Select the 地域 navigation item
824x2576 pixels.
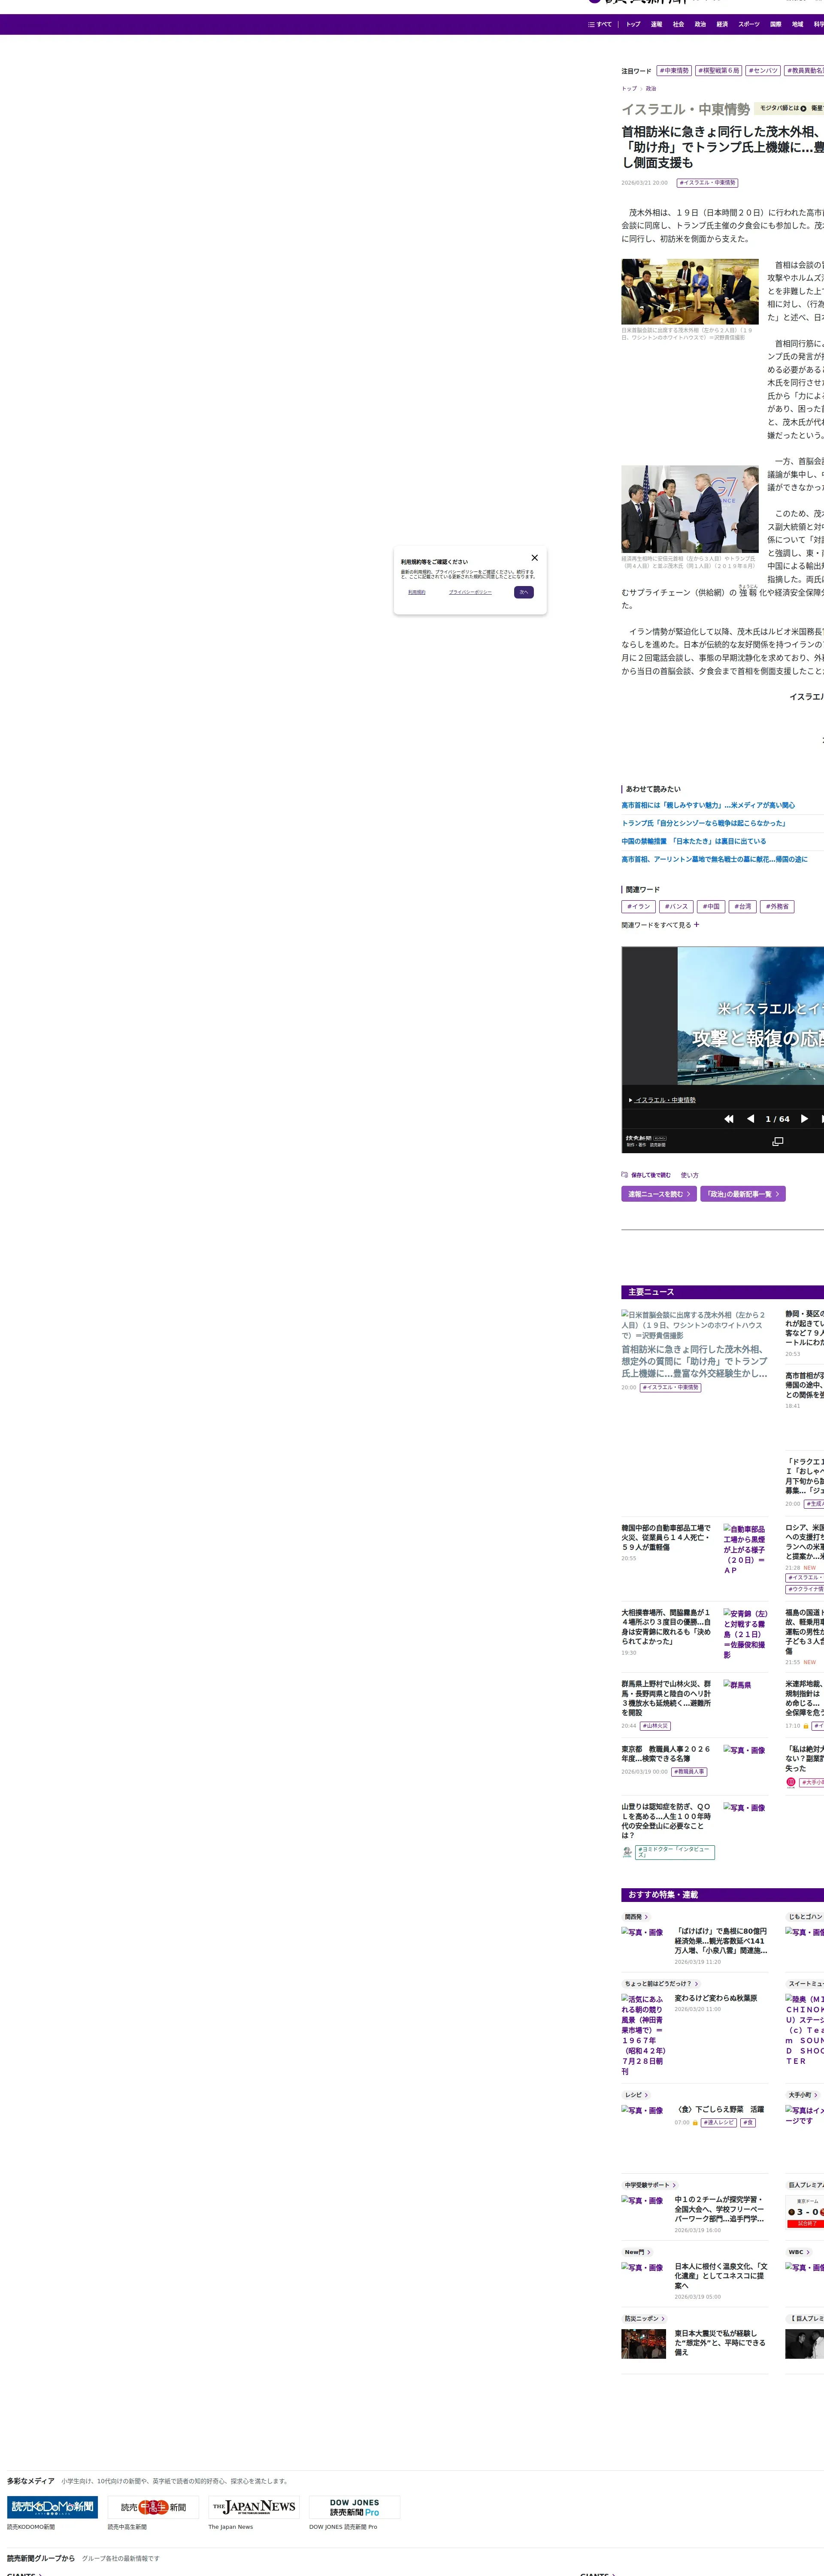point(797,24)
